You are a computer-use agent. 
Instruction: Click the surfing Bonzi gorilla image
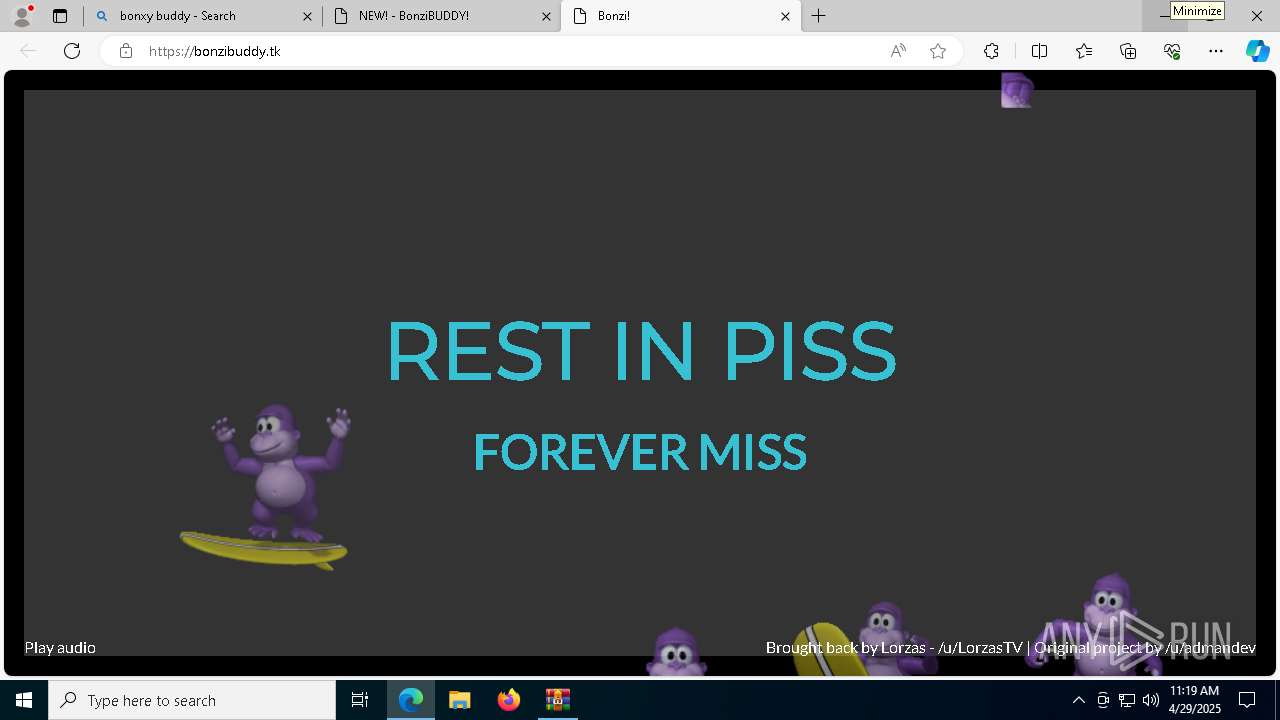pyautogui.click(x=268, y=487)
